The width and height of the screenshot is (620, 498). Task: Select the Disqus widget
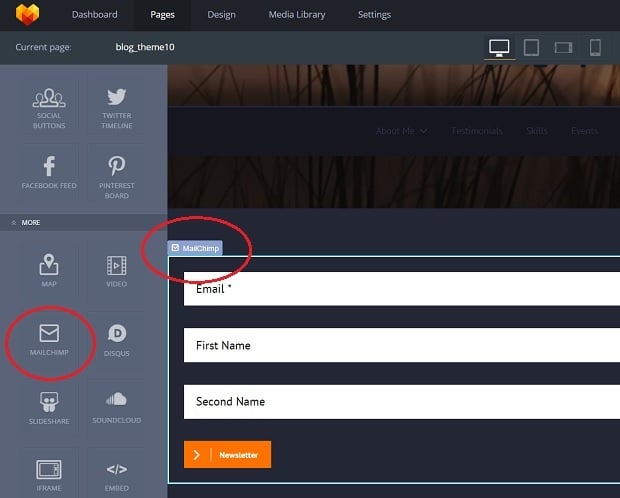click(x=116, y=338)
